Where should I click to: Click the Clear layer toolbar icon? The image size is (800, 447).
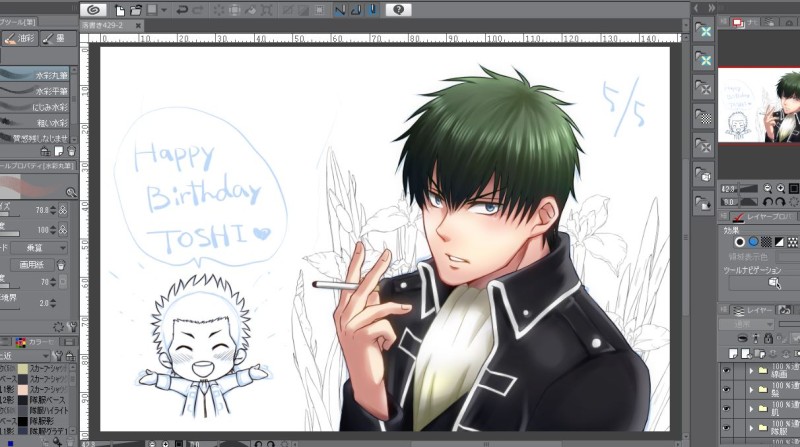pyautogui.click(x=219, y=10)
